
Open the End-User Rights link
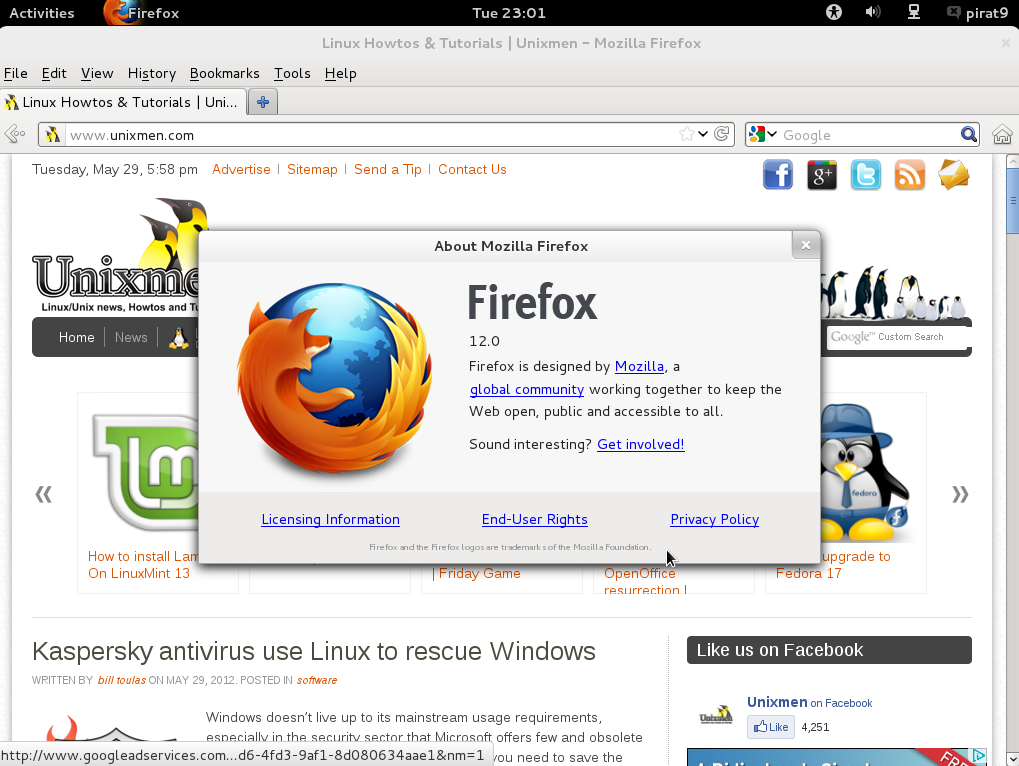click(534, 519)
